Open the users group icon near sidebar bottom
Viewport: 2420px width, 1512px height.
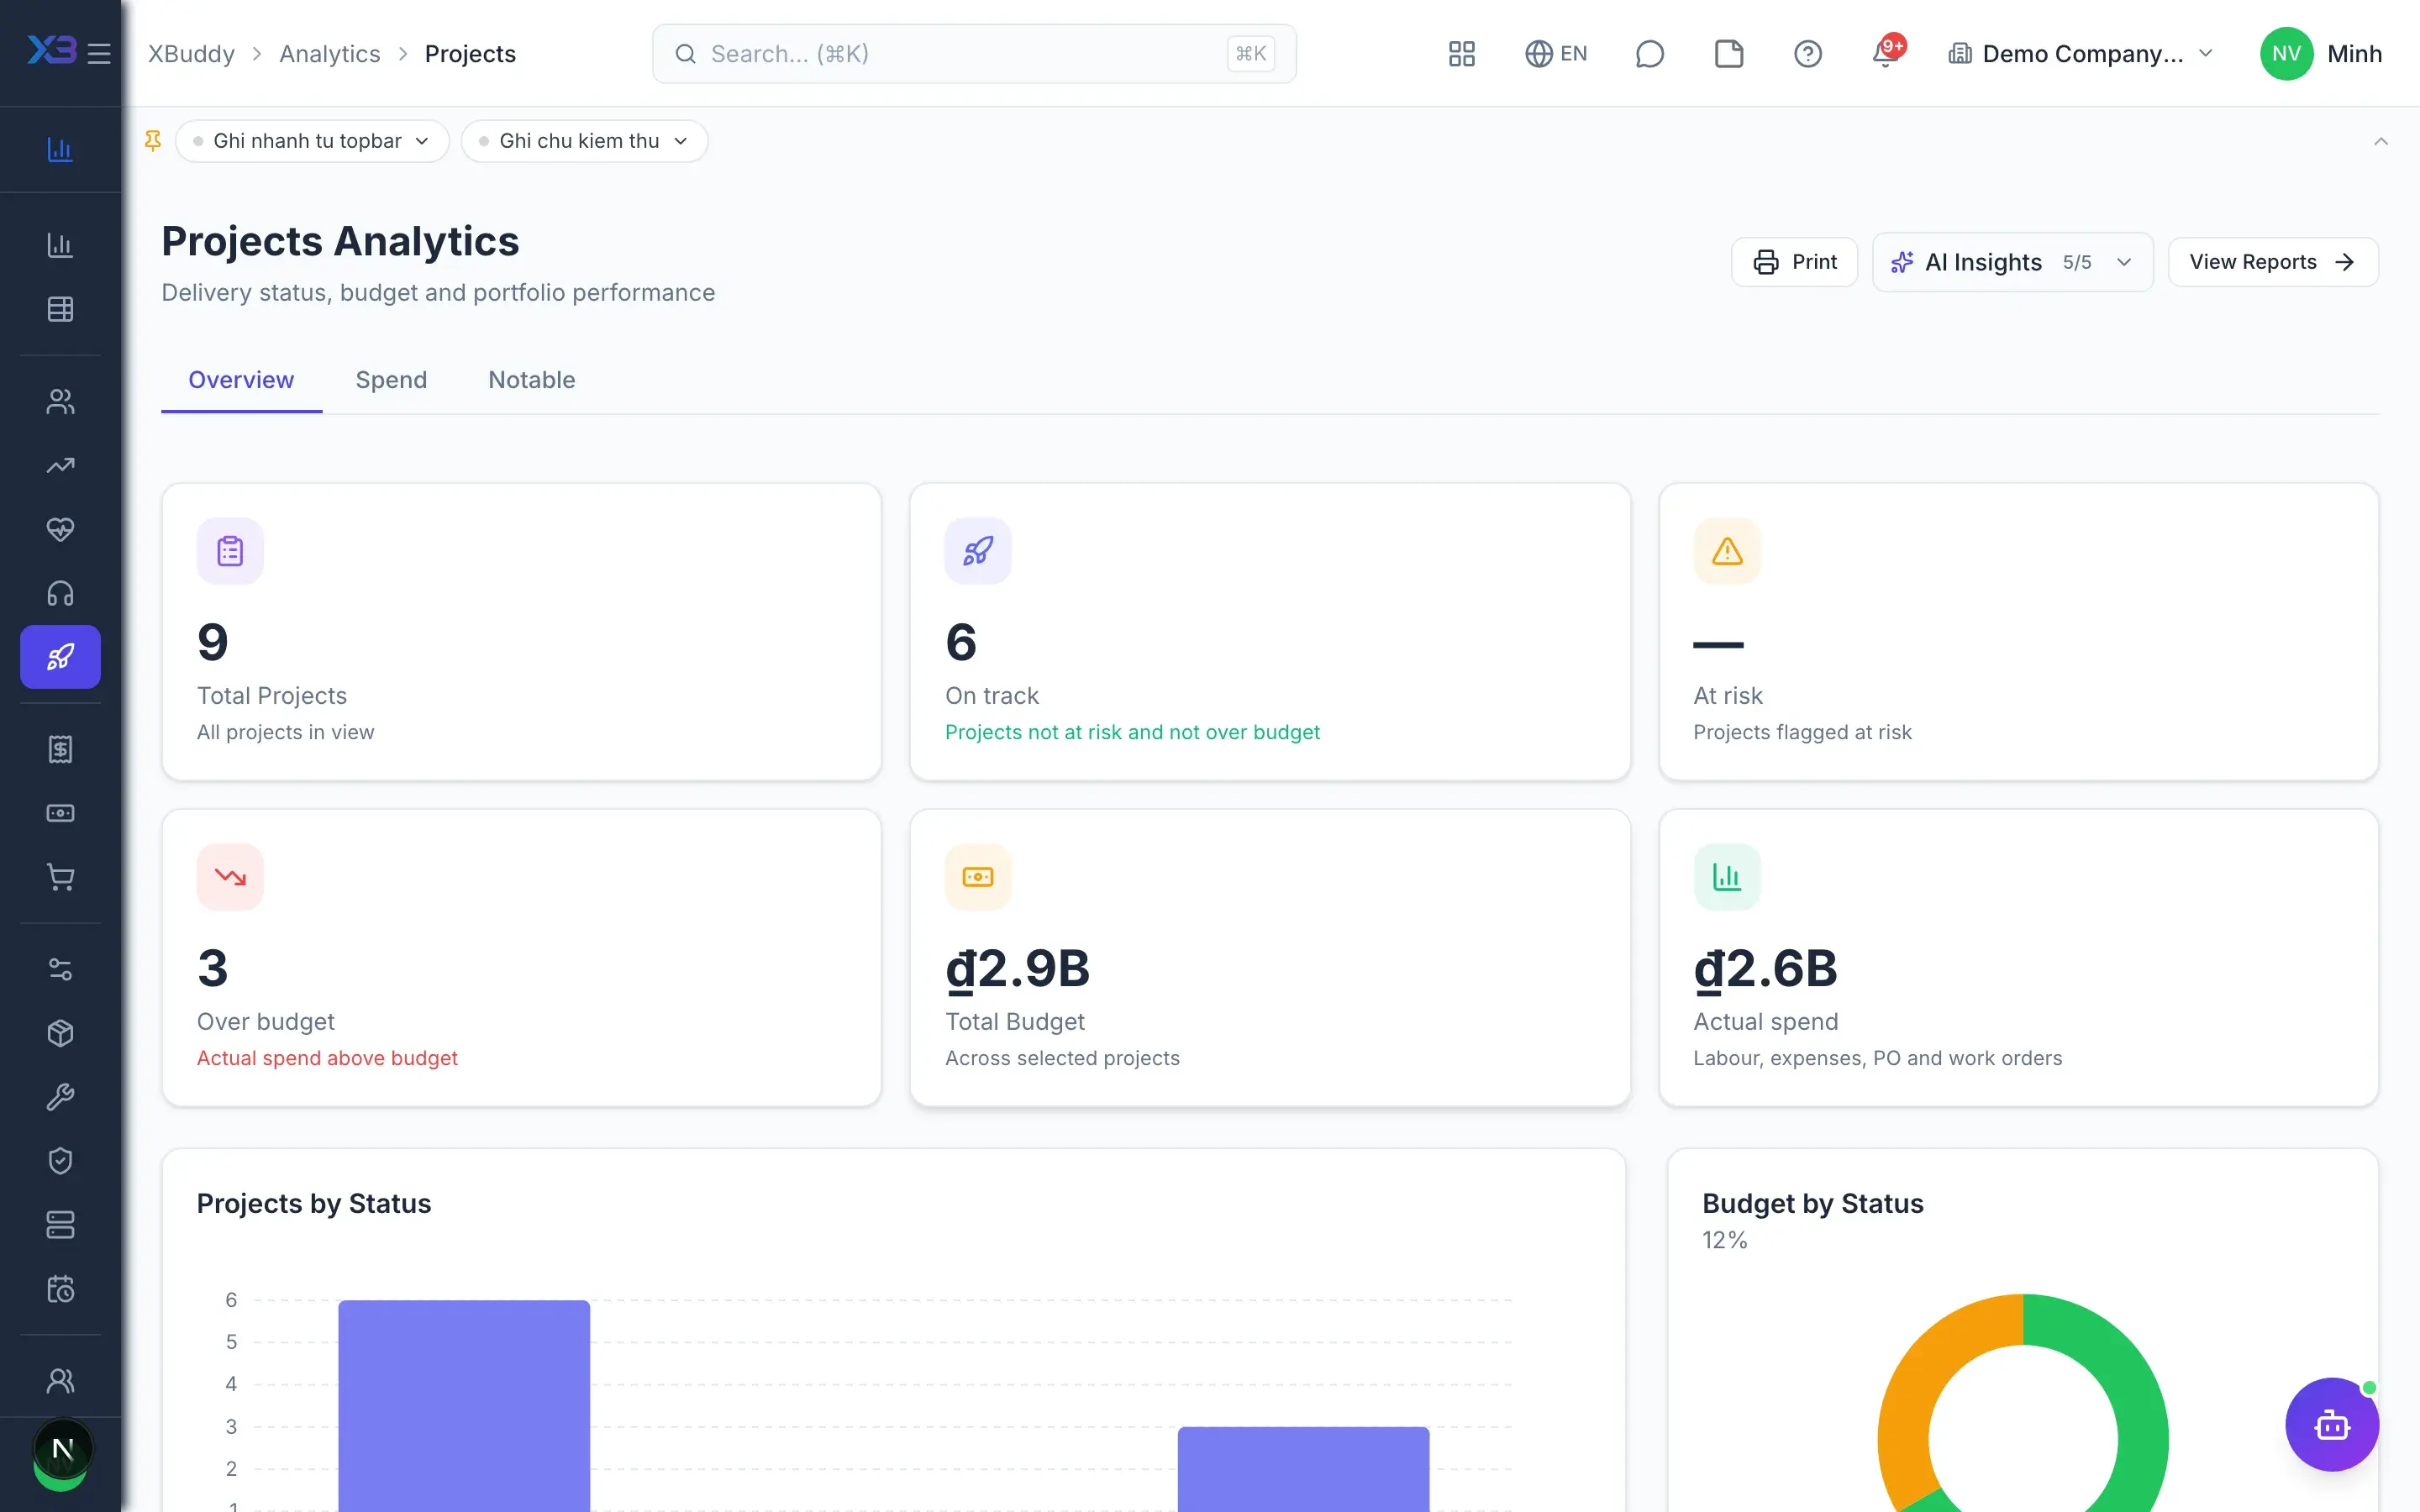[60, 1381]
